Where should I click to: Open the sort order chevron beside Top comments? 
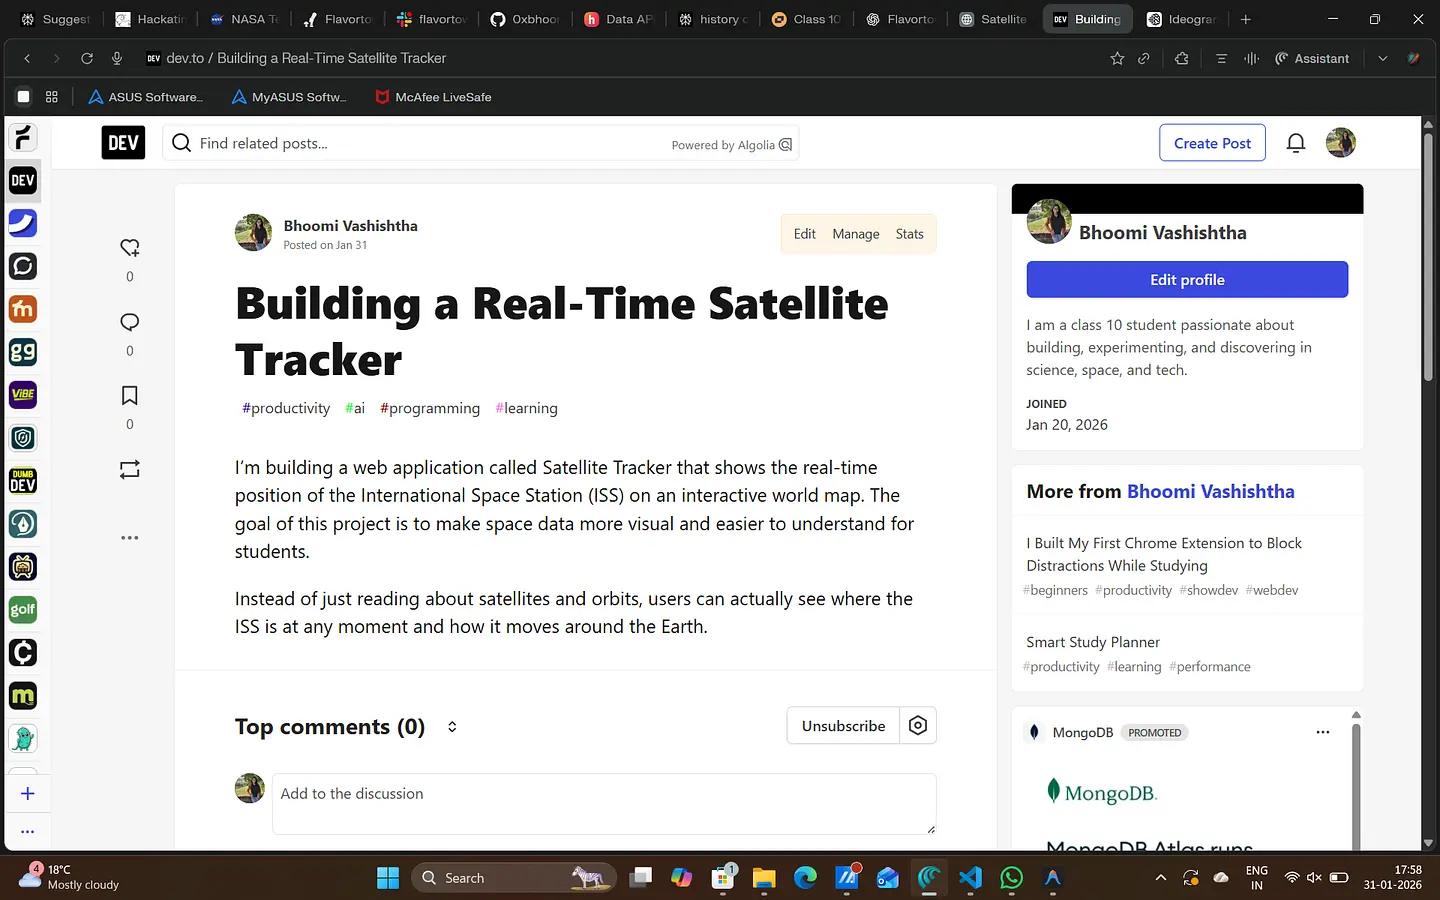(452, 727)
